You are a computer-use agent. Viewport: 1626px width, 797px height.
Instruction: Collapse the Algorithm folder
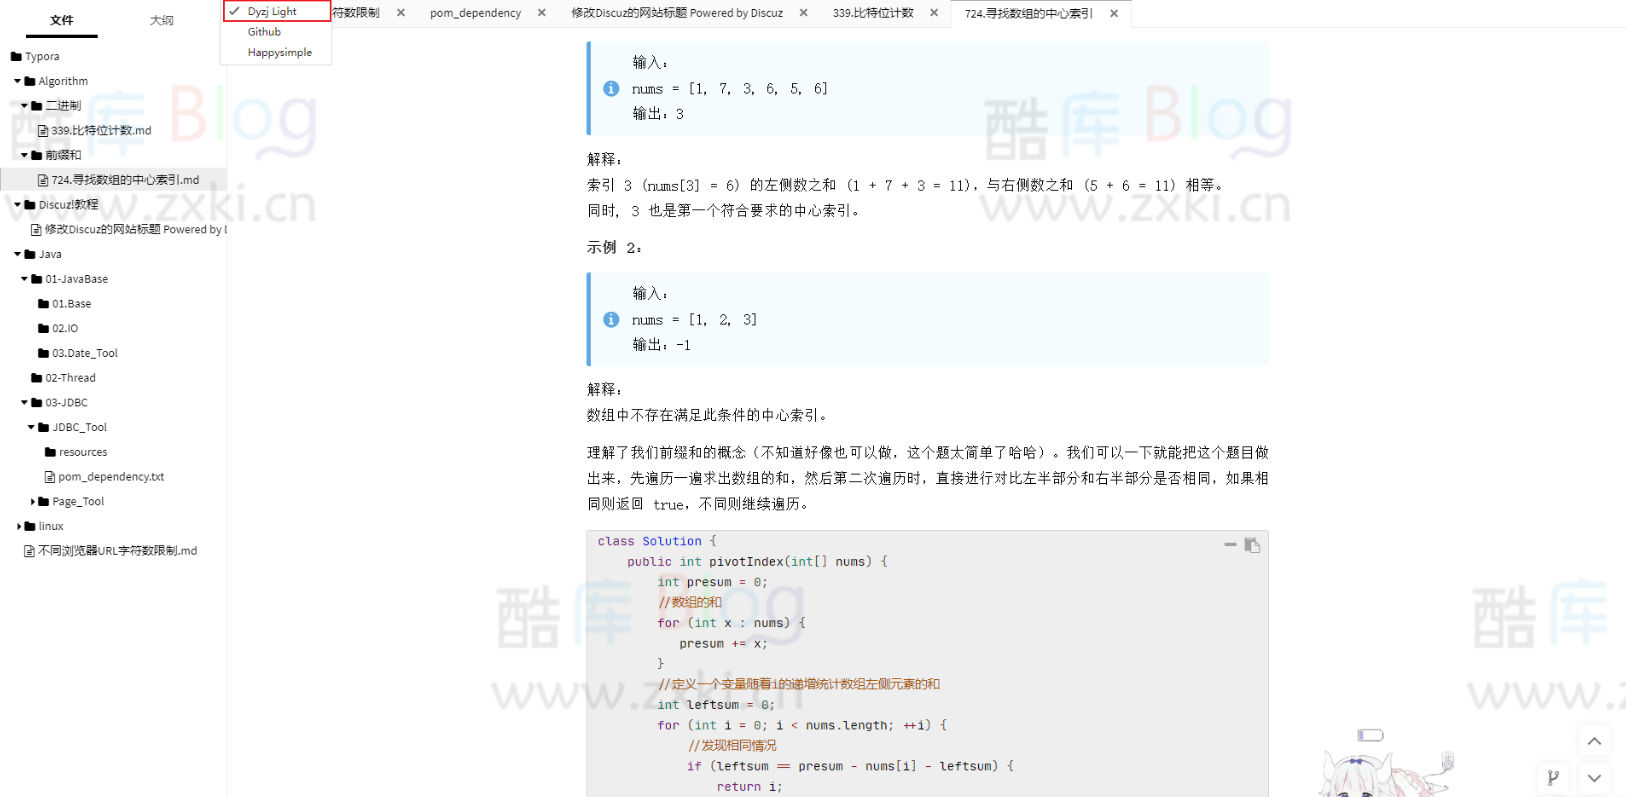(x=18, y=81)
